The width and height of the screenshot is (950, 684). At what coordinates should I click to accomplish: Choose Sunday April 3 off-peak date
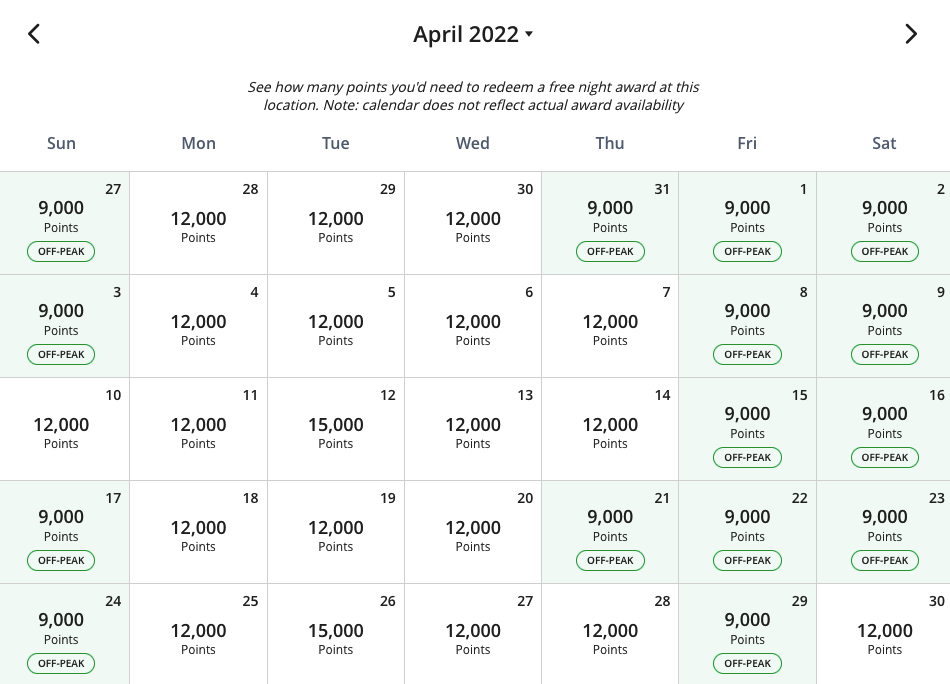coord(64,326)
